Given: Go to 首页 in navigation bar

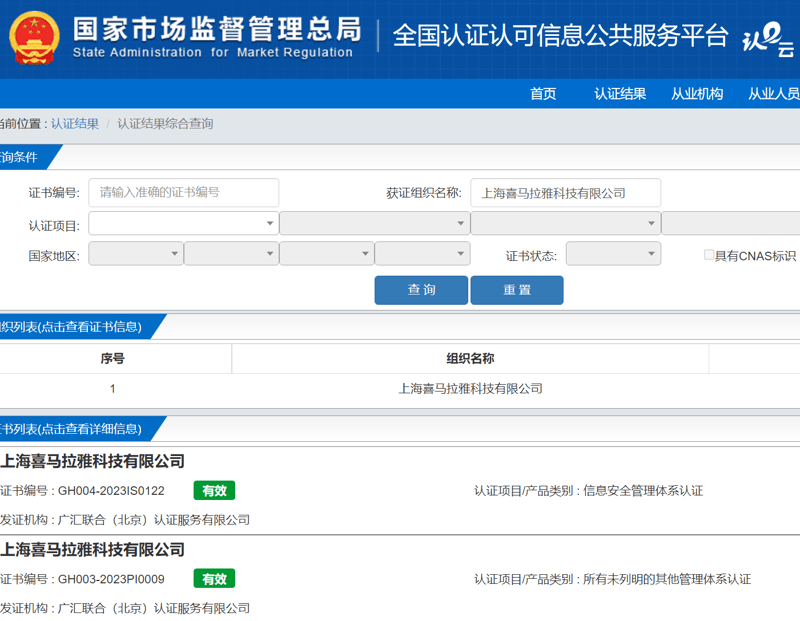Looking at the screenshot, I should (x=543, y=94).
